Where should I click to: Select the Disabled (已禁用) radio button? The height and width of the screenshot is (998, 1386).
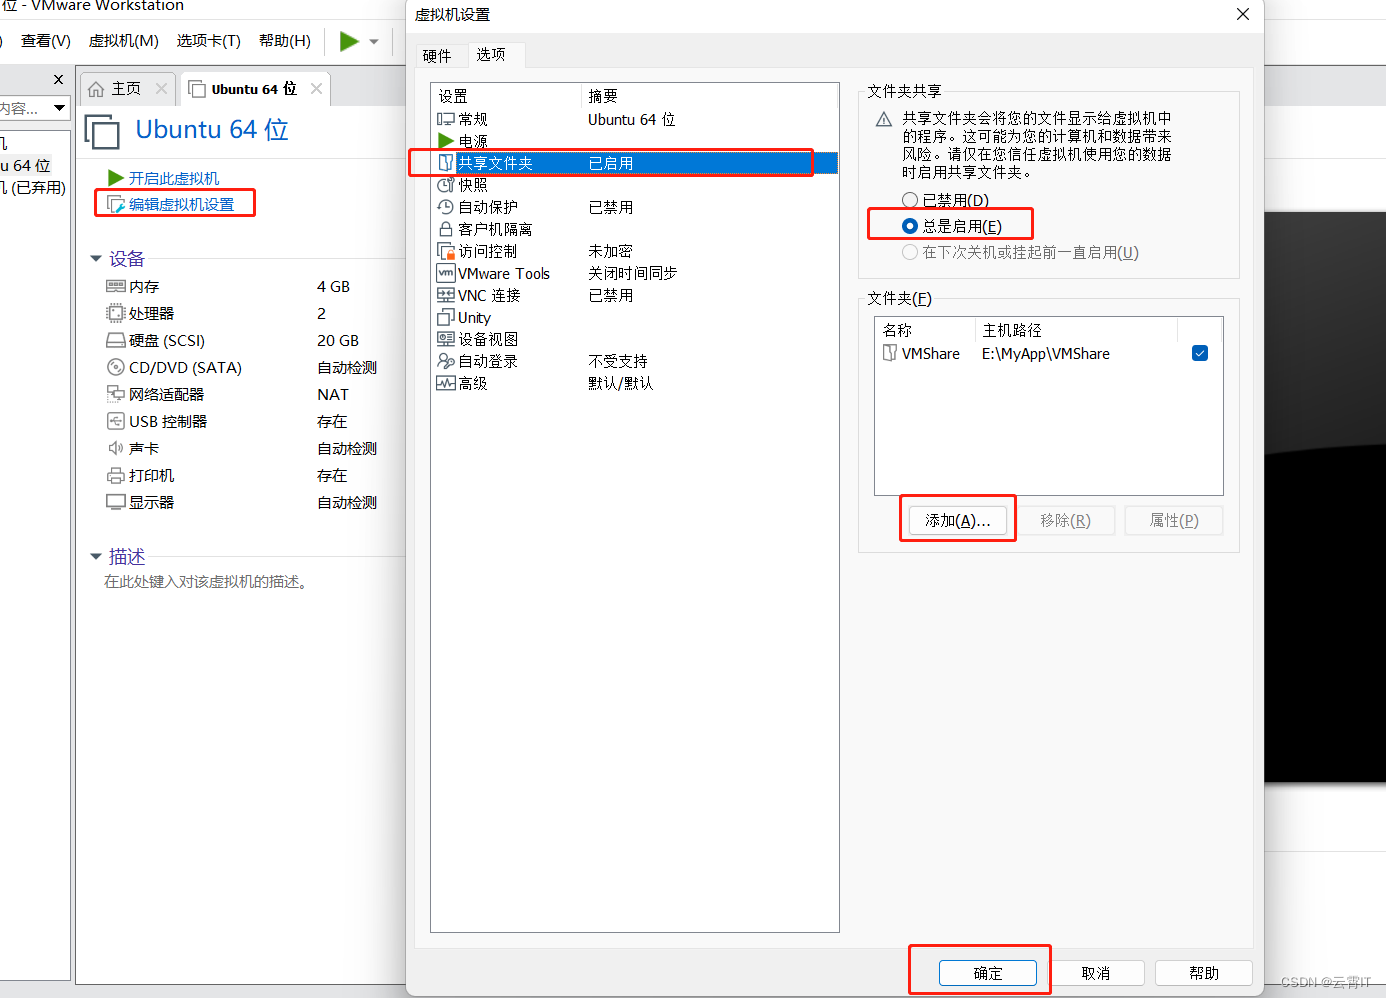pyautogui.click(x=910, y=200)
